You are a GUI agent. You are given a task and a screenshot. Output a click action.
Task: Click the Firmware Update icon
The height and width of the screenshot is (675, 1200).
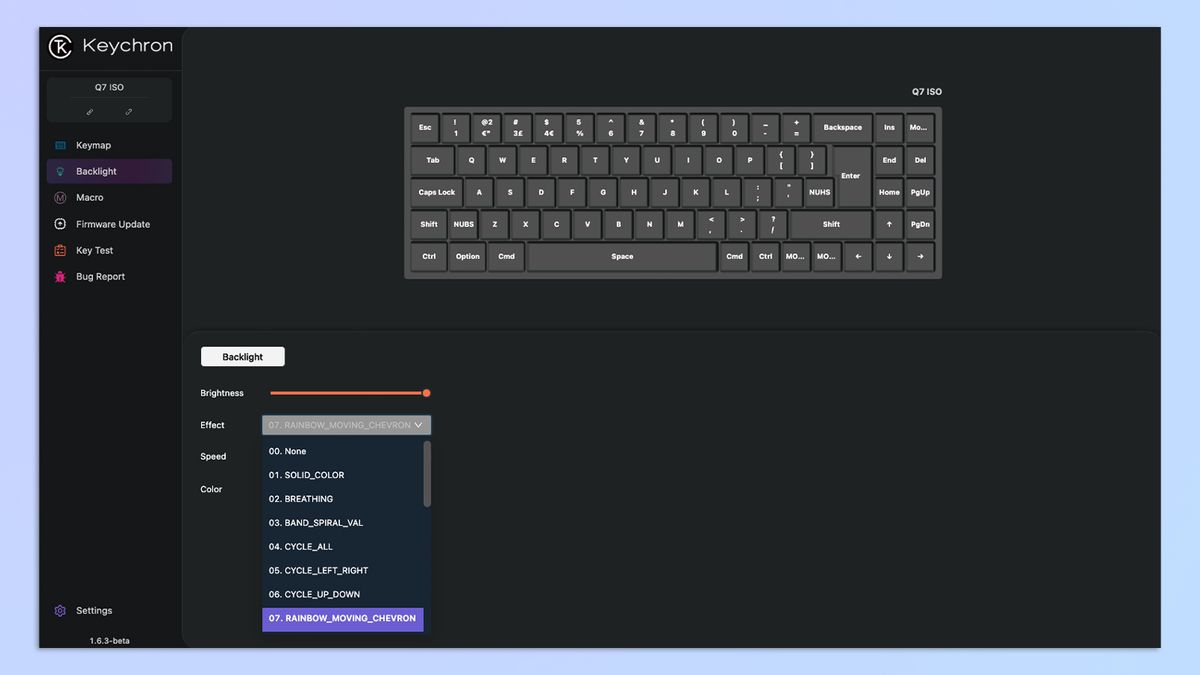(60, 224)
